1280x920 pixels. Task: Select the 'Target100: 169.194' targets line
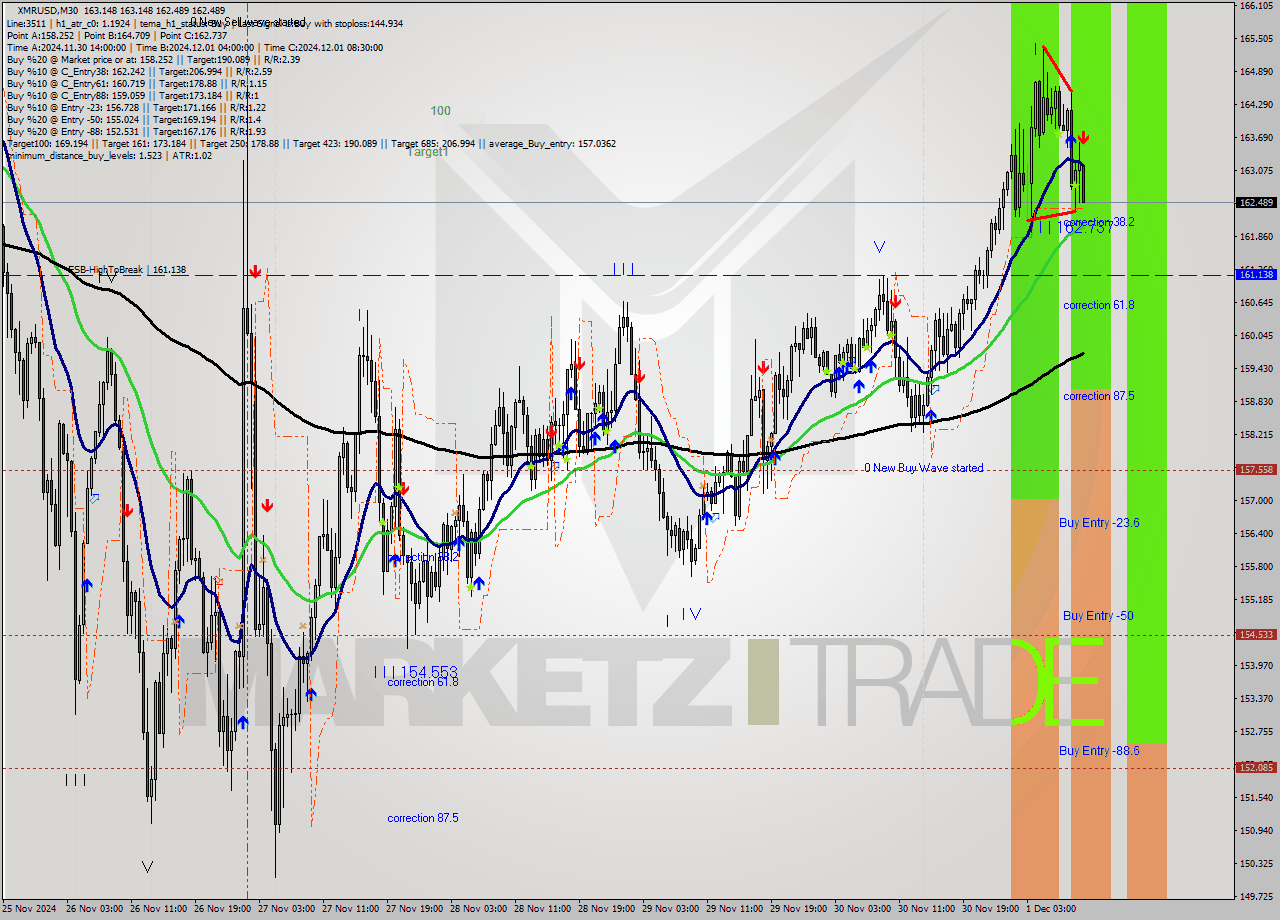point(310,143)
